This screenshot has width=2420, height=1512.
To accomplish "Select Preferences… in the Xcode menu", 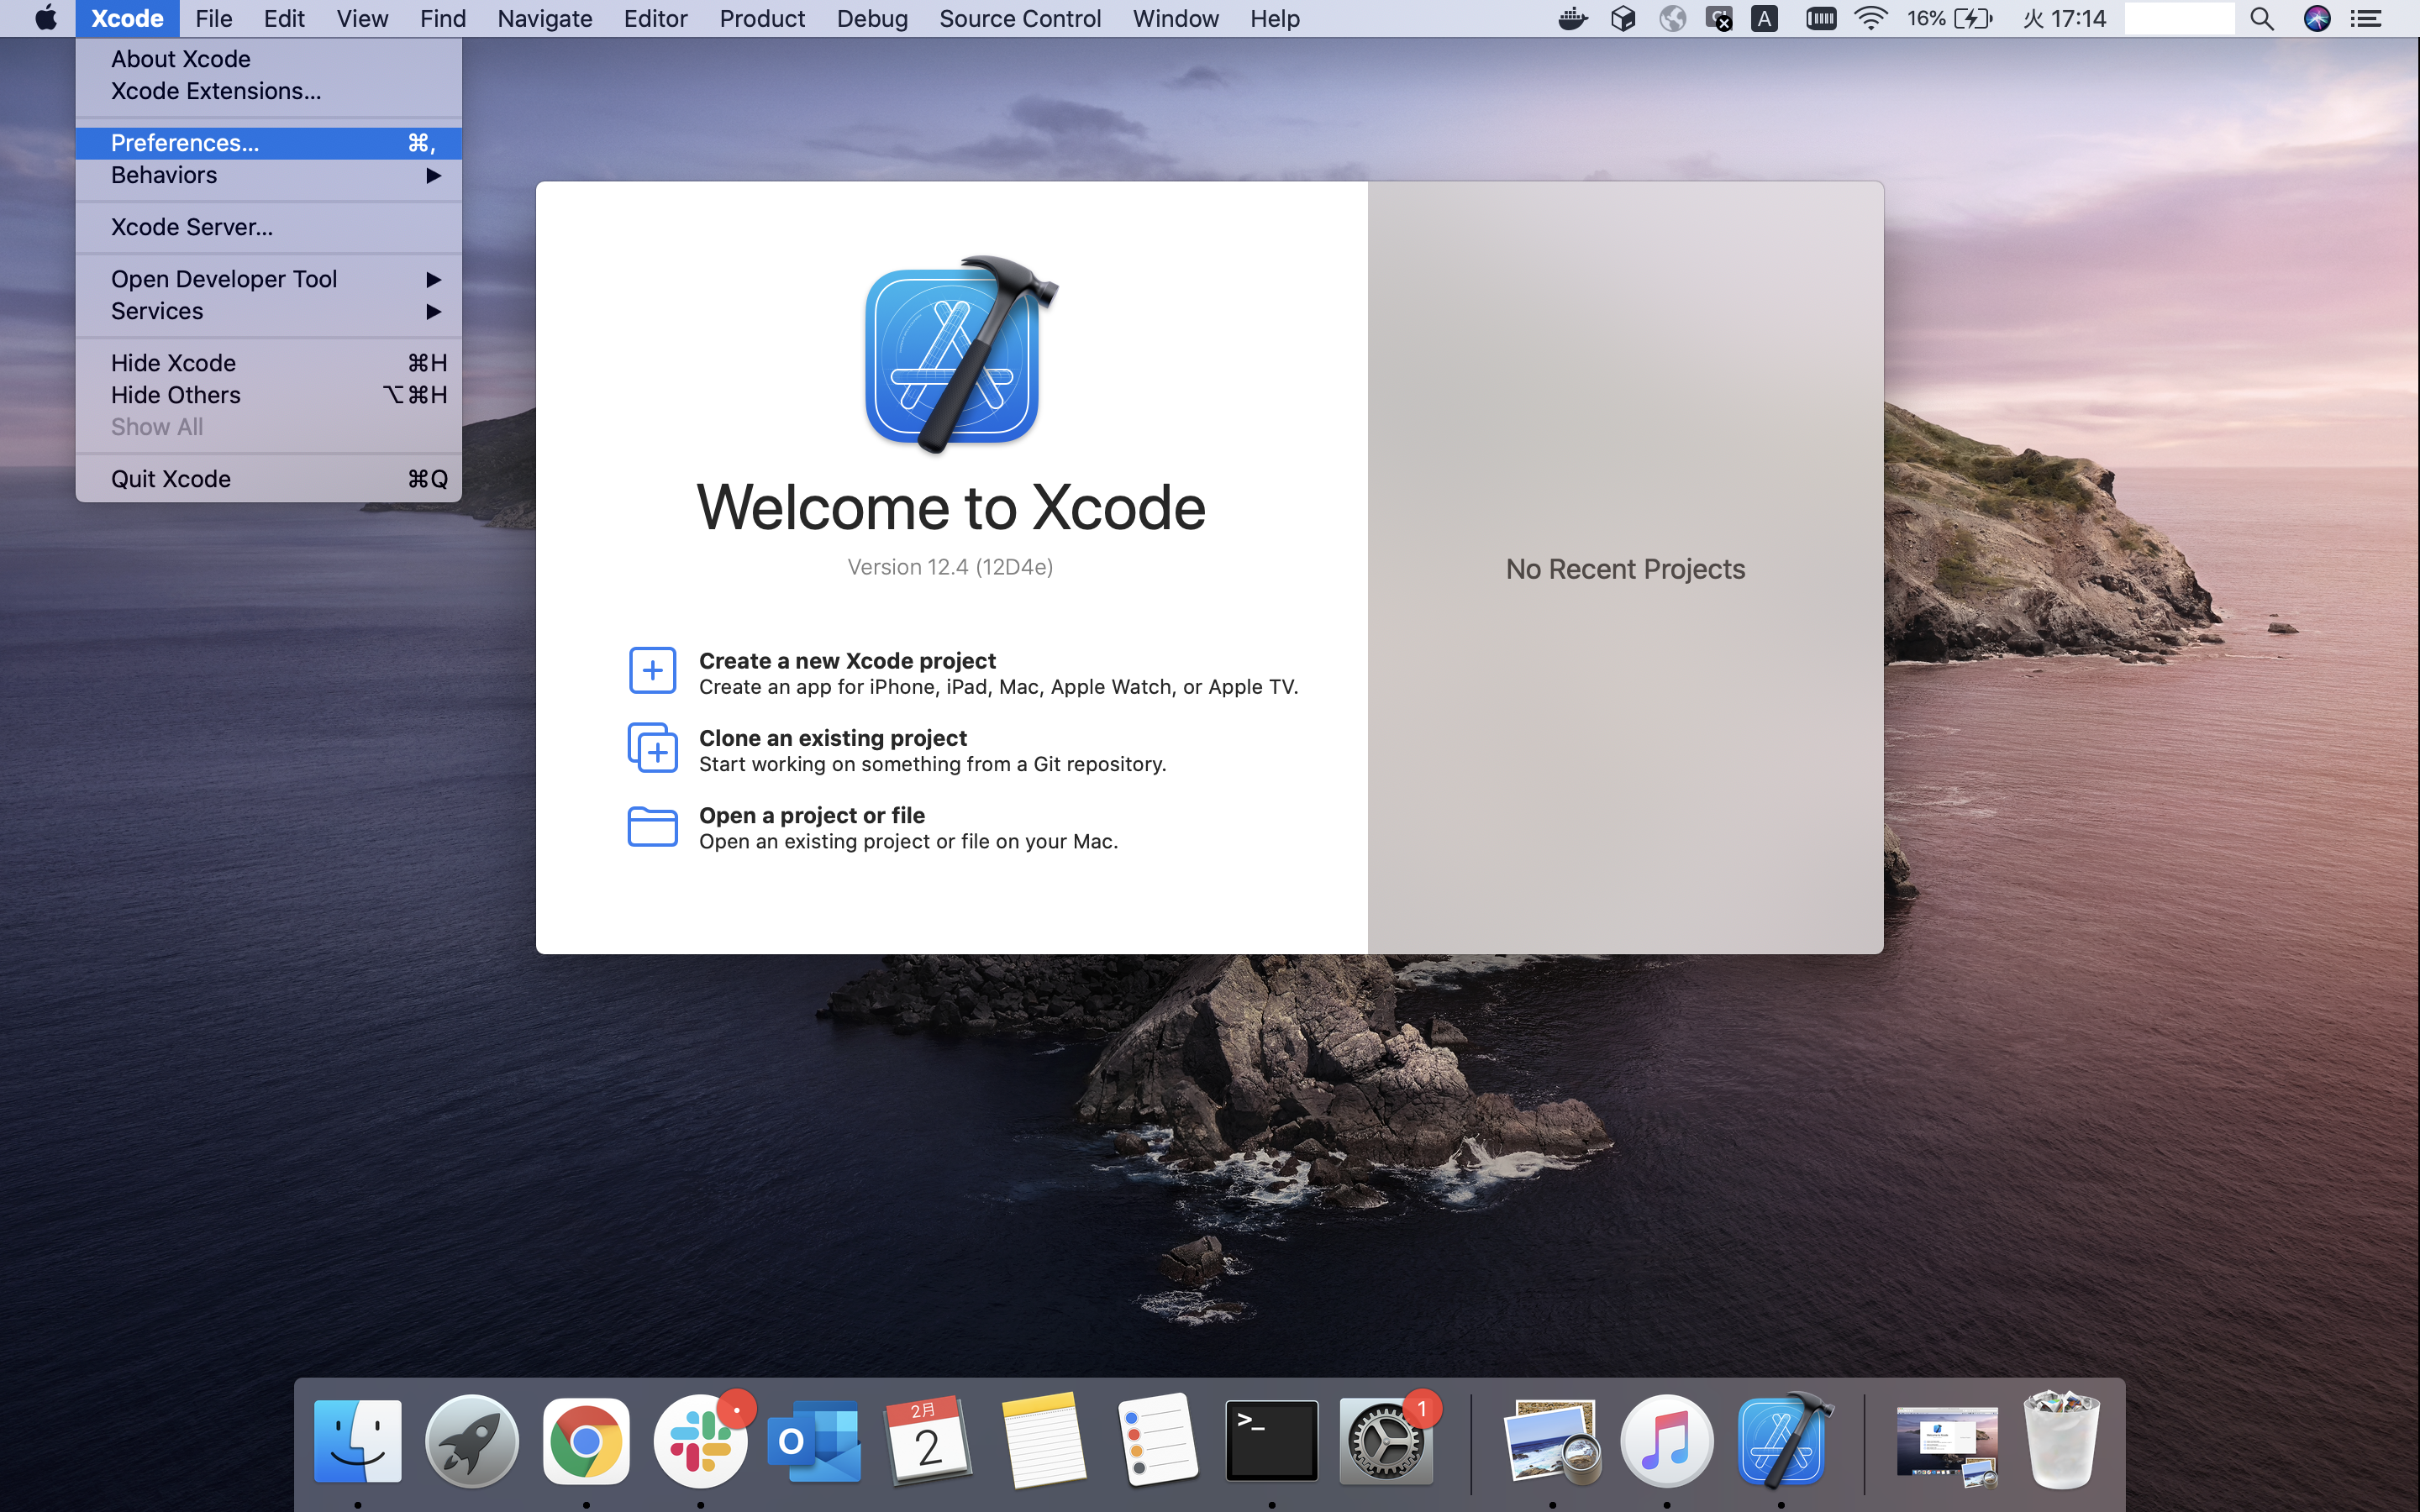I will (268, 143).
